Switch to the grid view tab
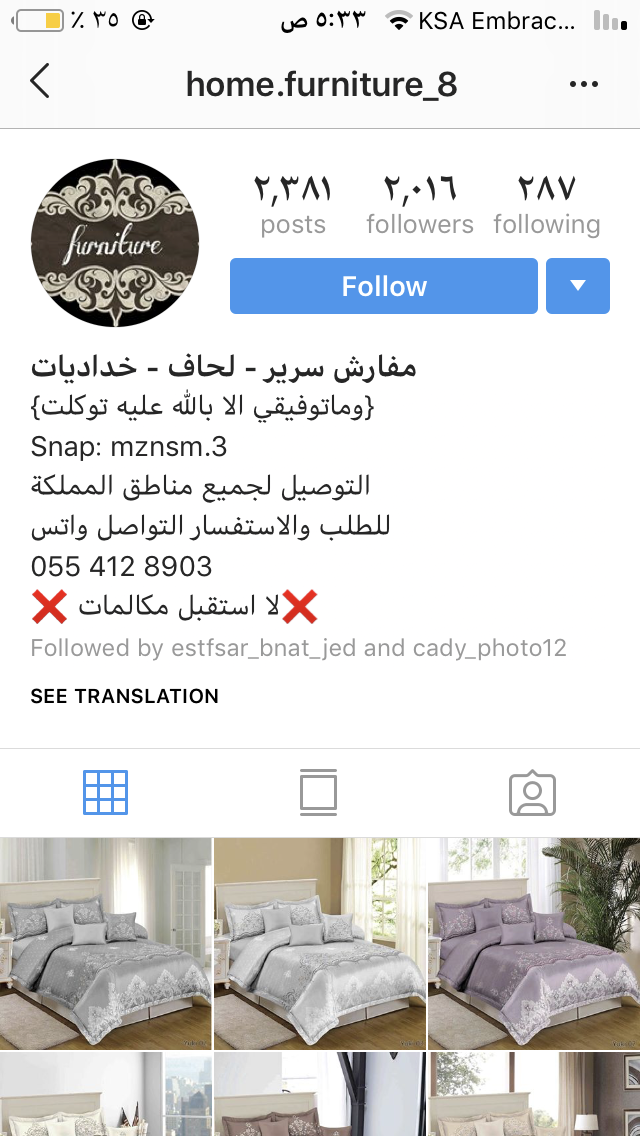Viewport: 640px width, 1136px height. click(x=106, y=793)
